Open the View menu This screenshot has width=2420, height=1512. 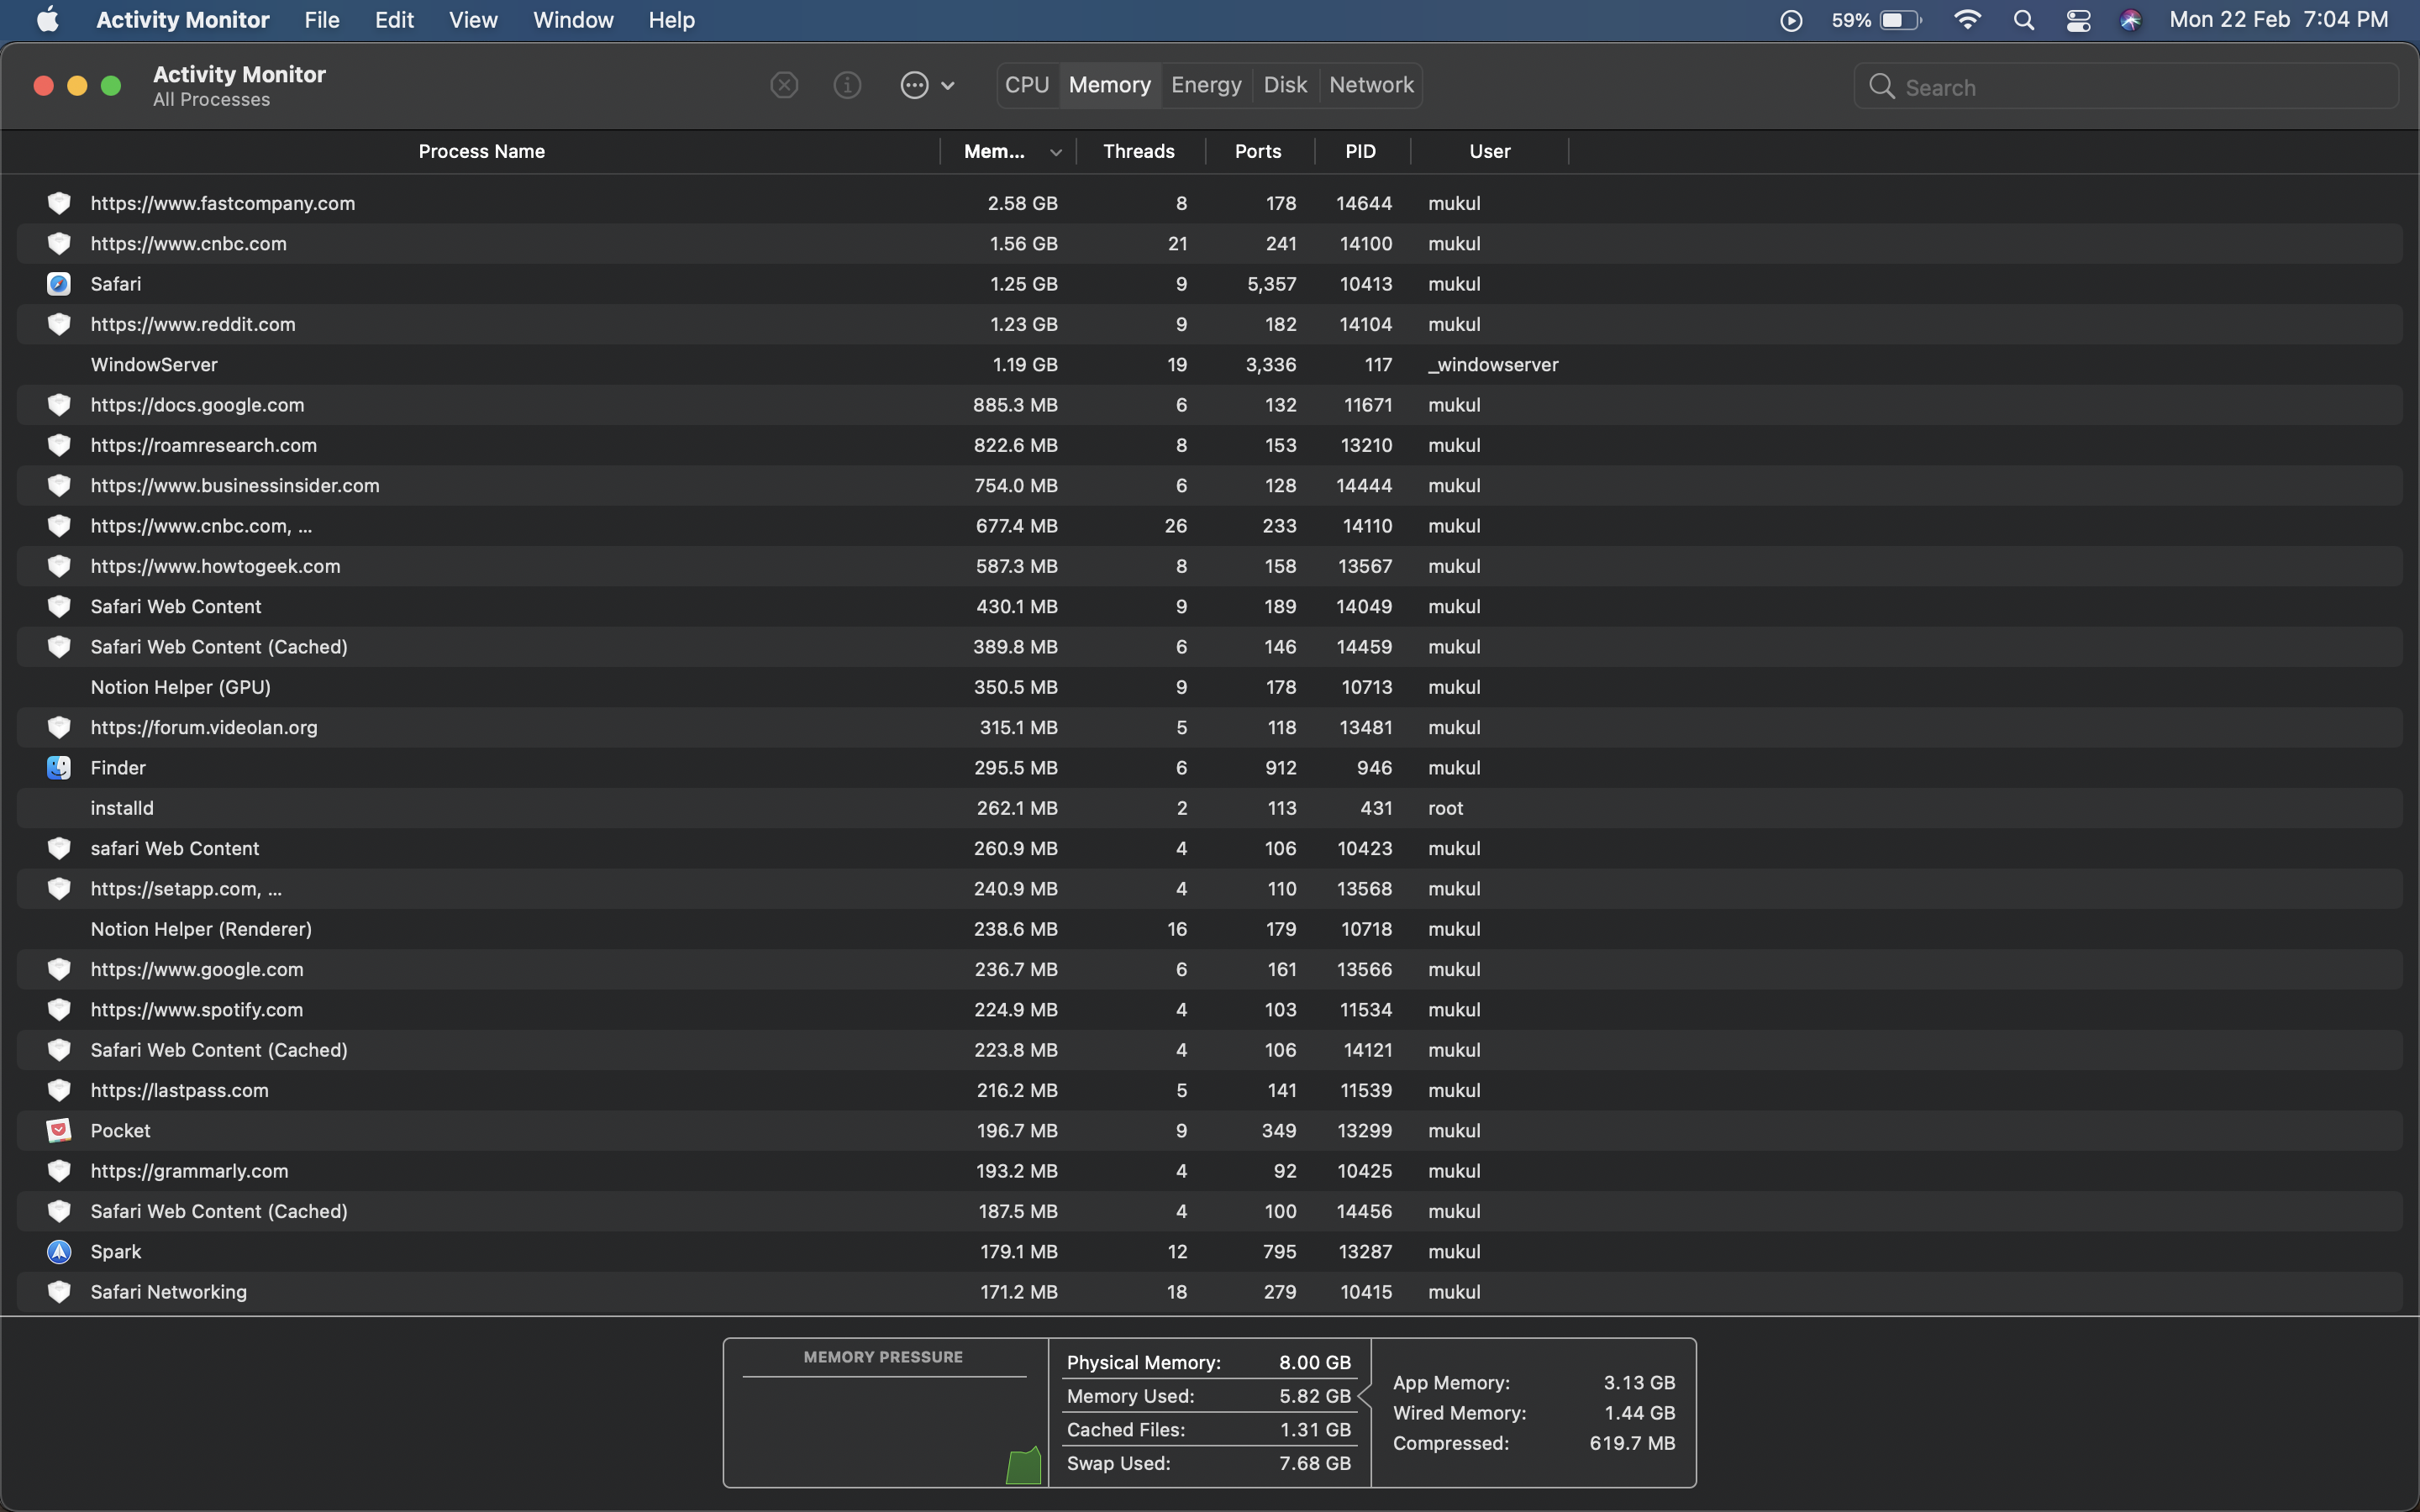click(x=473, y=20)
